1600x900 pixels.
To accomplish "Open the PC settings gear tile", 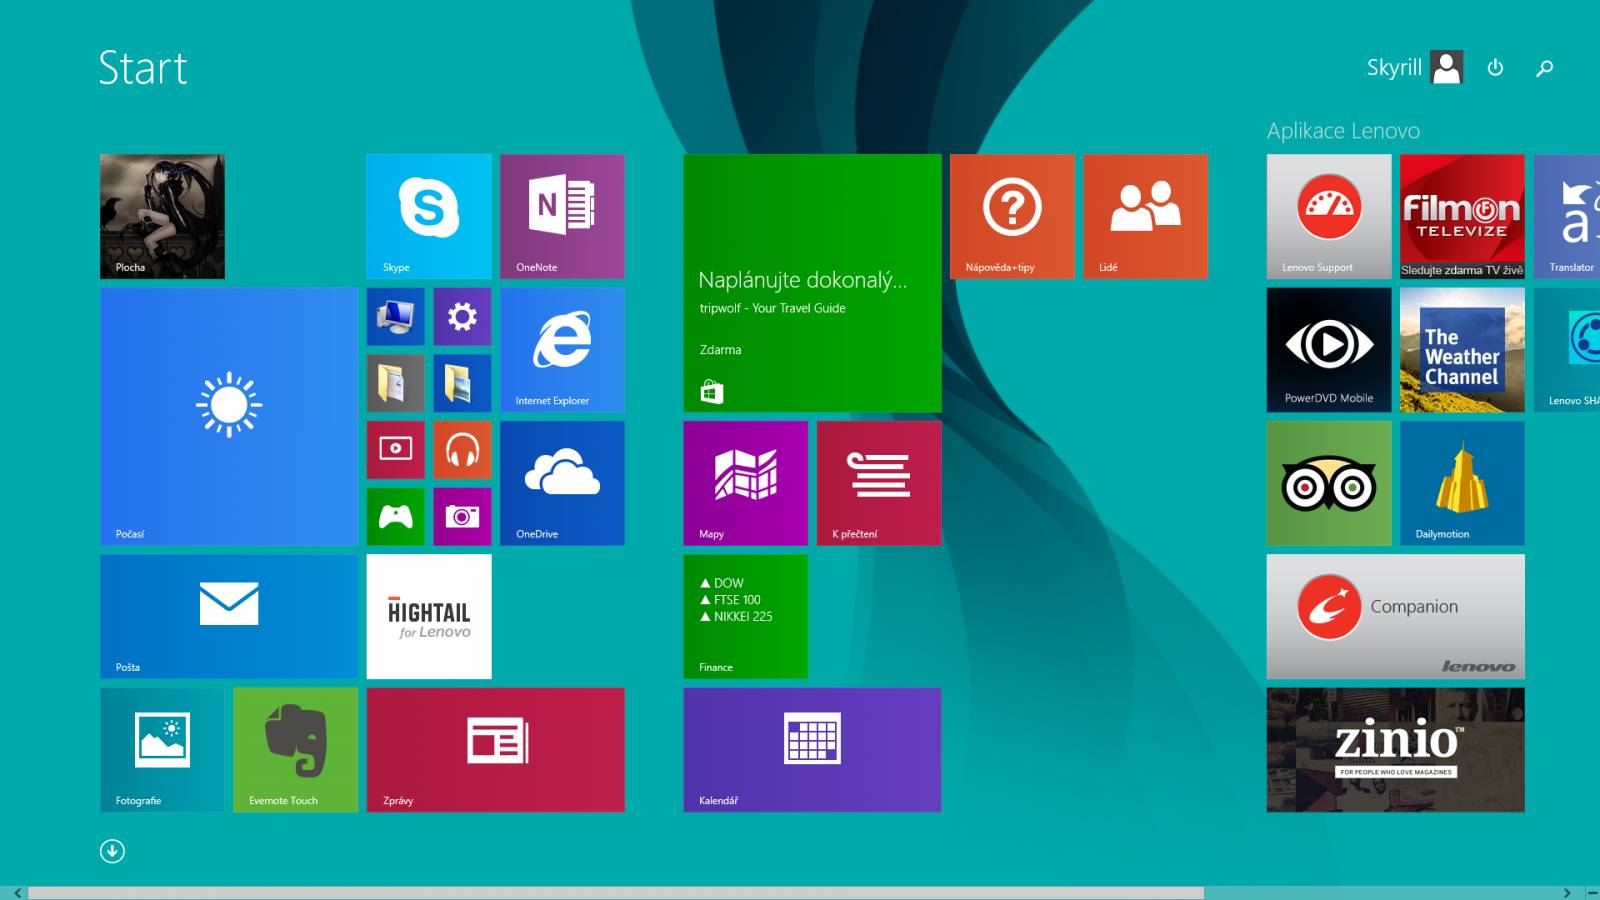I will [462, 317].
